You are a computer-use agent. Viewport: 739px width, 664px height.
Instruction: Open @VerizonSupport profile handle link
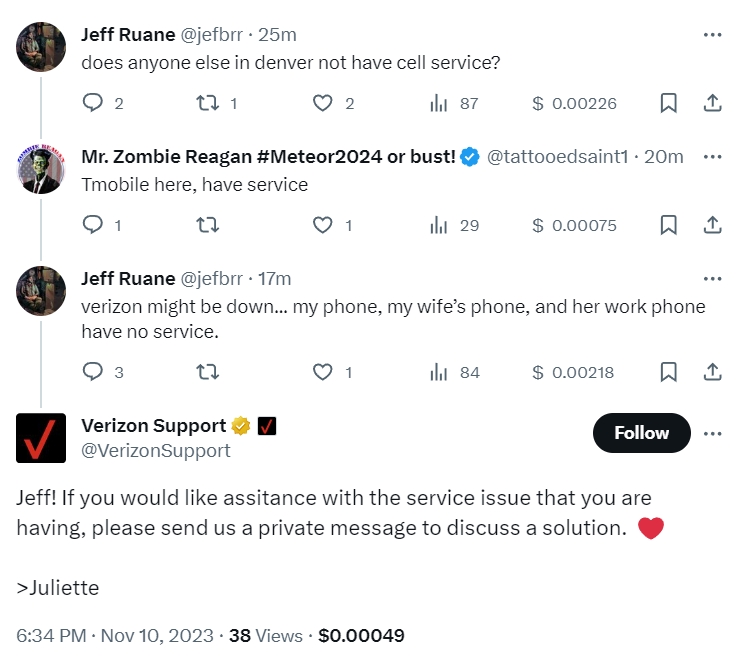click(156, 450)
